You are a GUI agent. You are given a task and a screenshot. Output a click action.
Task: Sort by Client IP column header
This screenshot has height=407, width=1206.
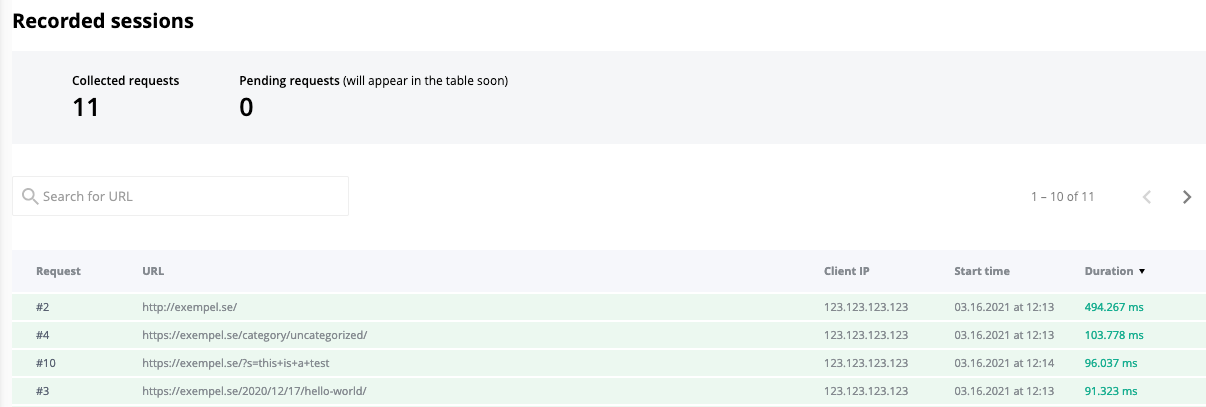(x=847, y=271)
